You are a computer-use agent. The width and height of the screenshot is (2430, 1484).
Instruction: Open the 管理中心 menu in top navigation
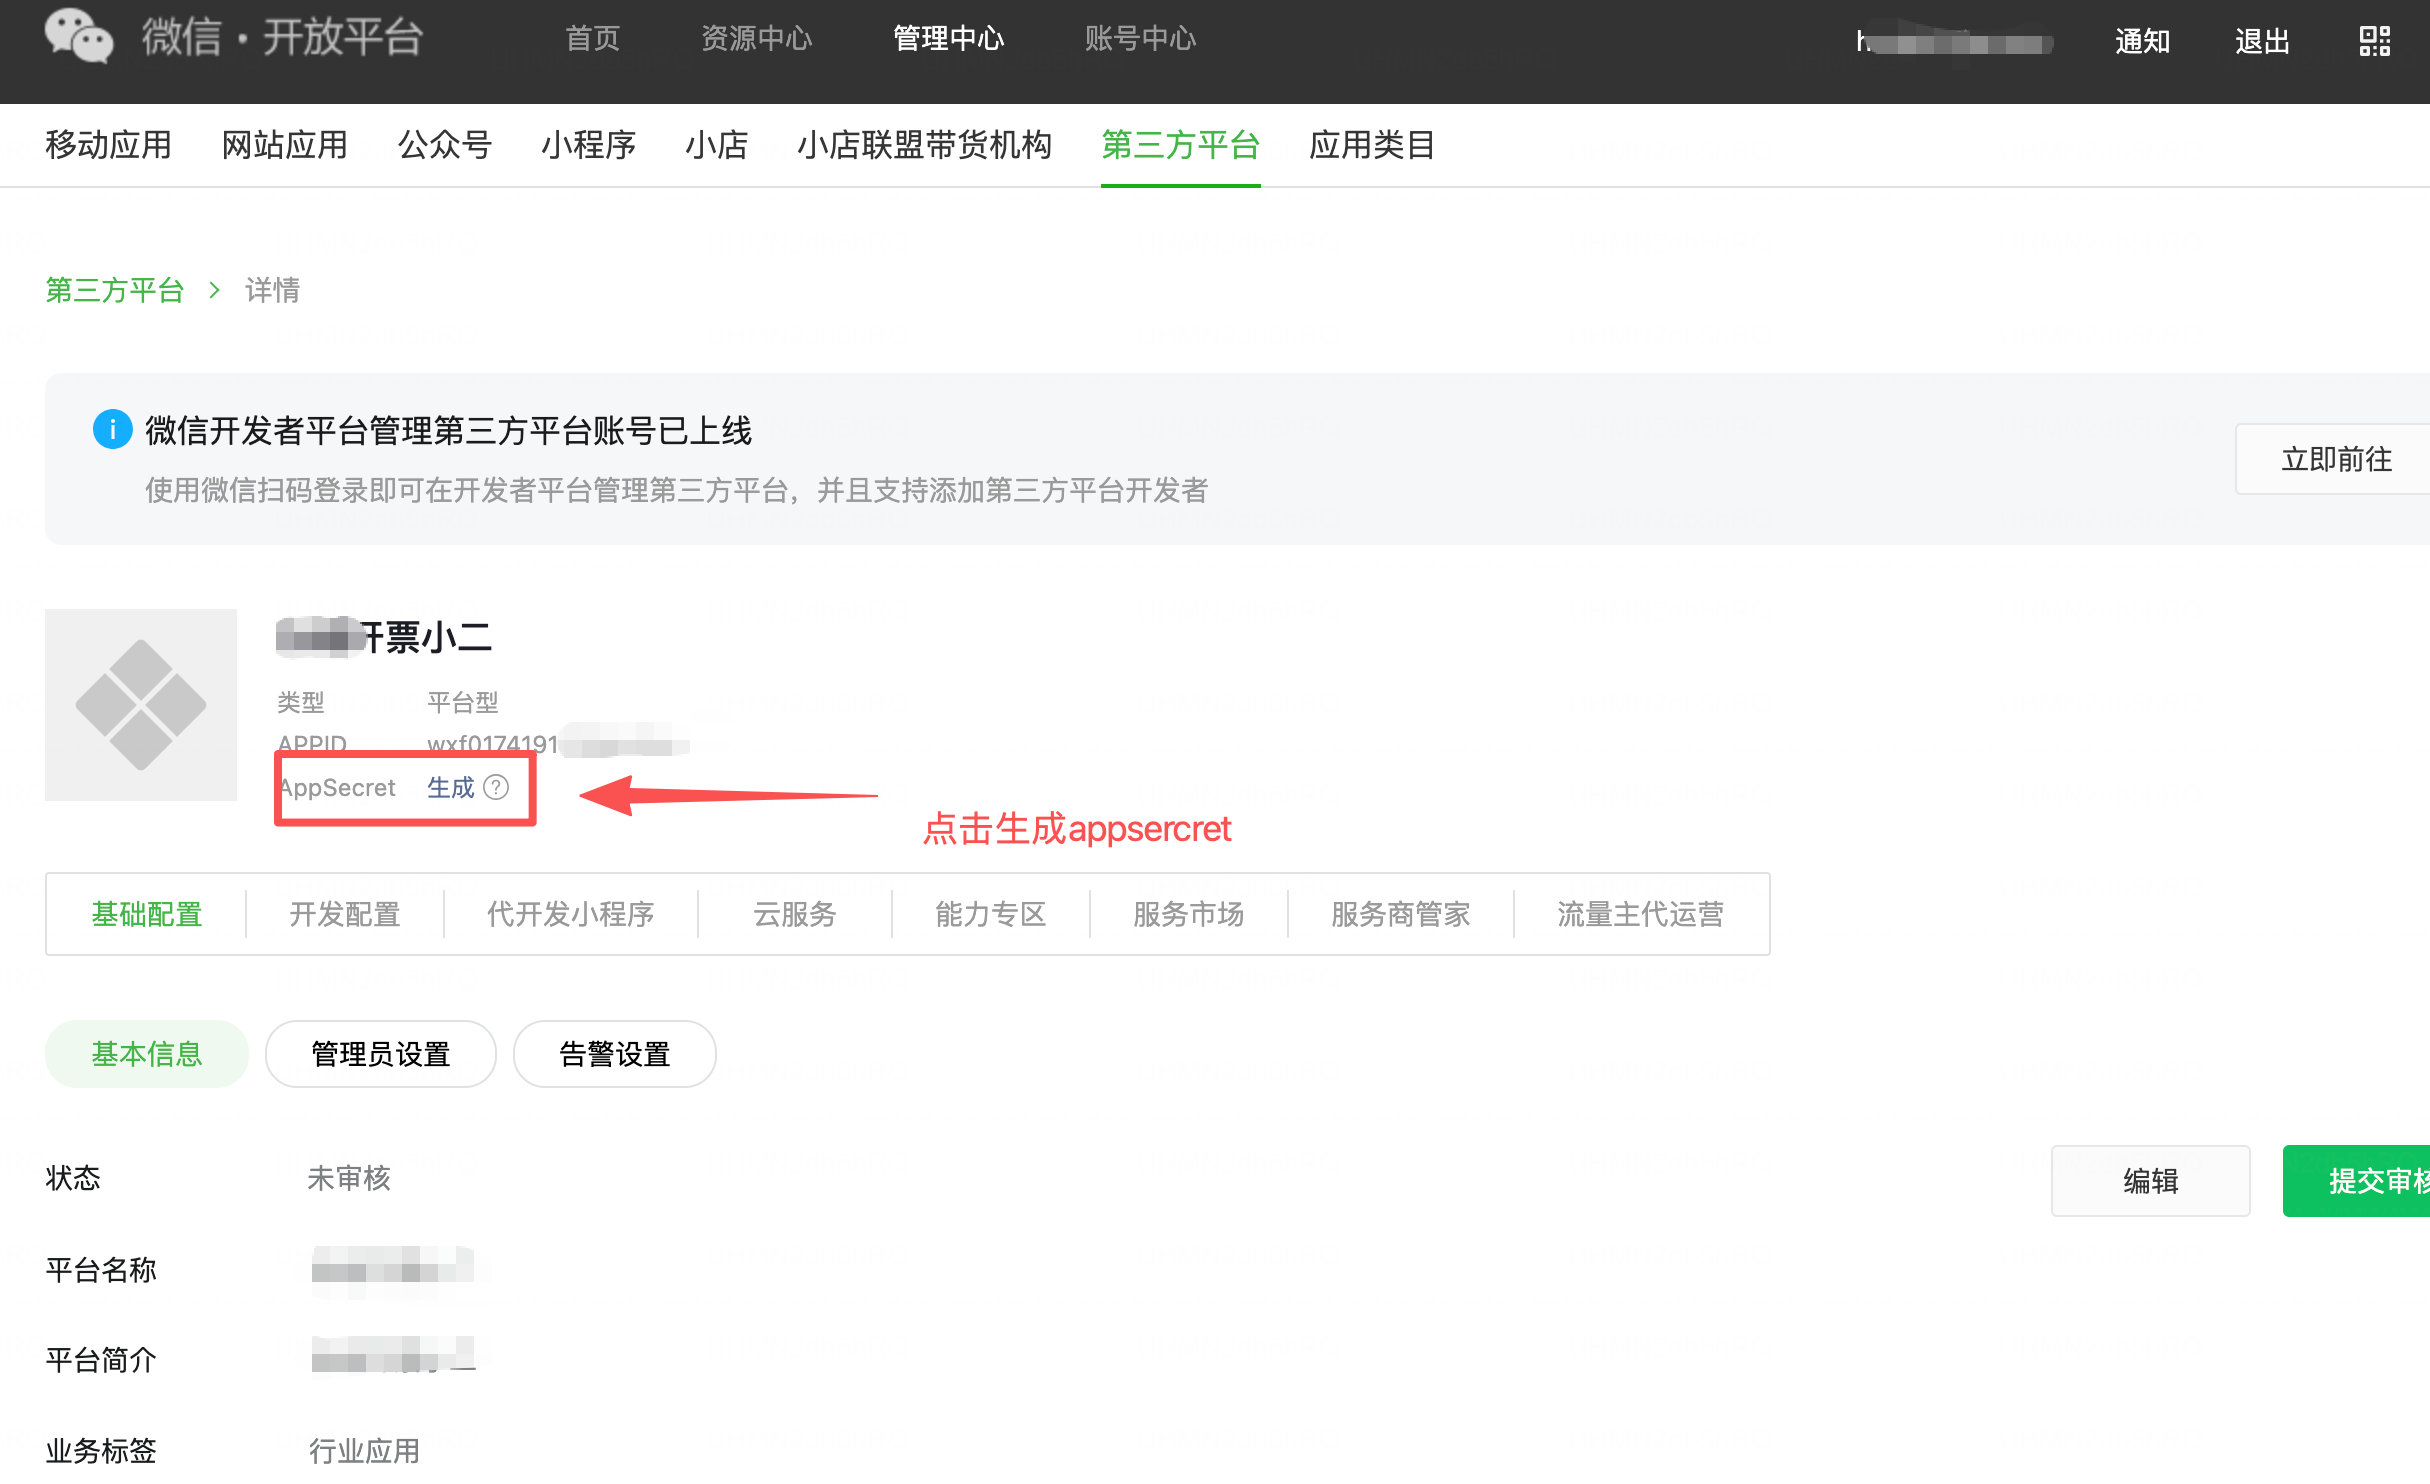point(948,39)
